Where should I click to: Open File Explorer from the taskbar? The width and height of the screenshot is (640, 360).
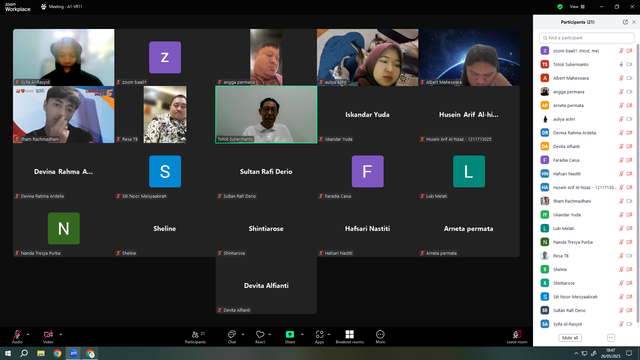(x=41, y=353)
